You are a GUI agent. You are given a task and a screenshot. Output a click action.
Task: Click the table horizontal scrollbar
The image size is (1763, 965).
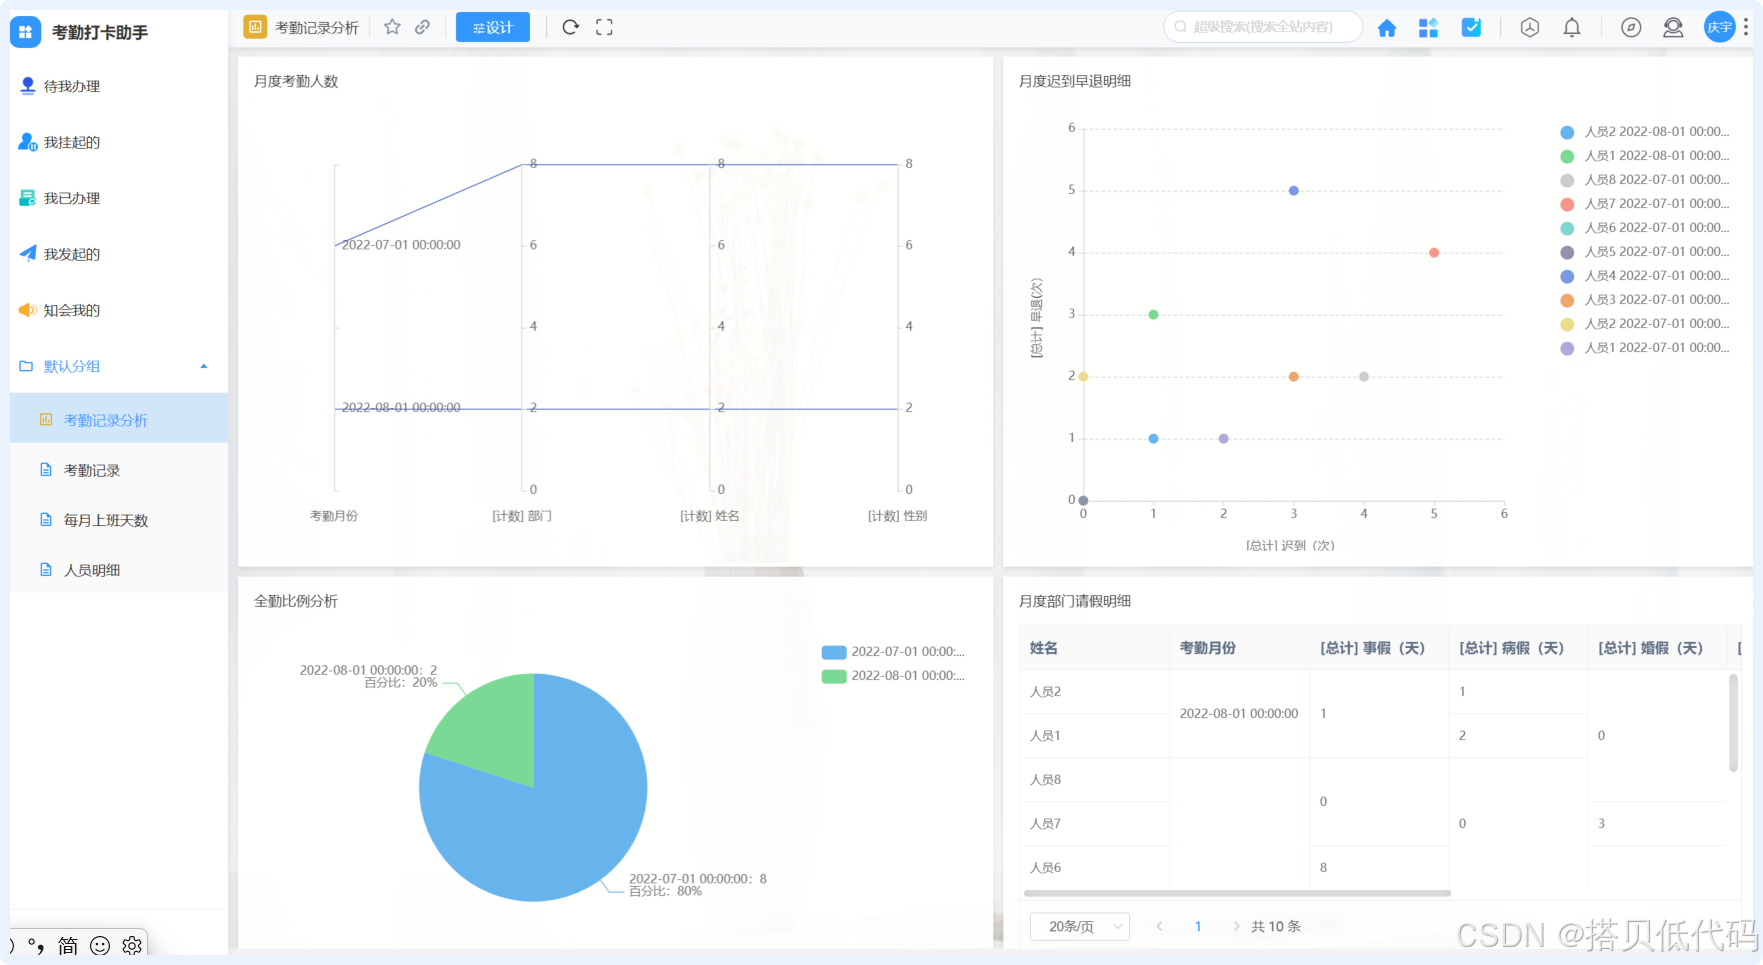coord(1237,893)
